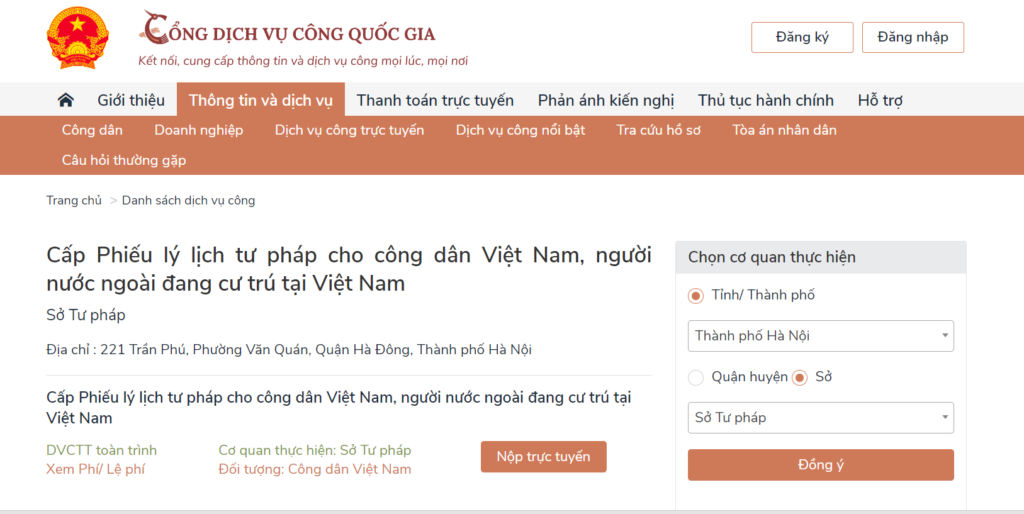1024x514 pixels.
Task: Expand the Sở Tư pháp dropdown
Action: click(x=820, y=417)
